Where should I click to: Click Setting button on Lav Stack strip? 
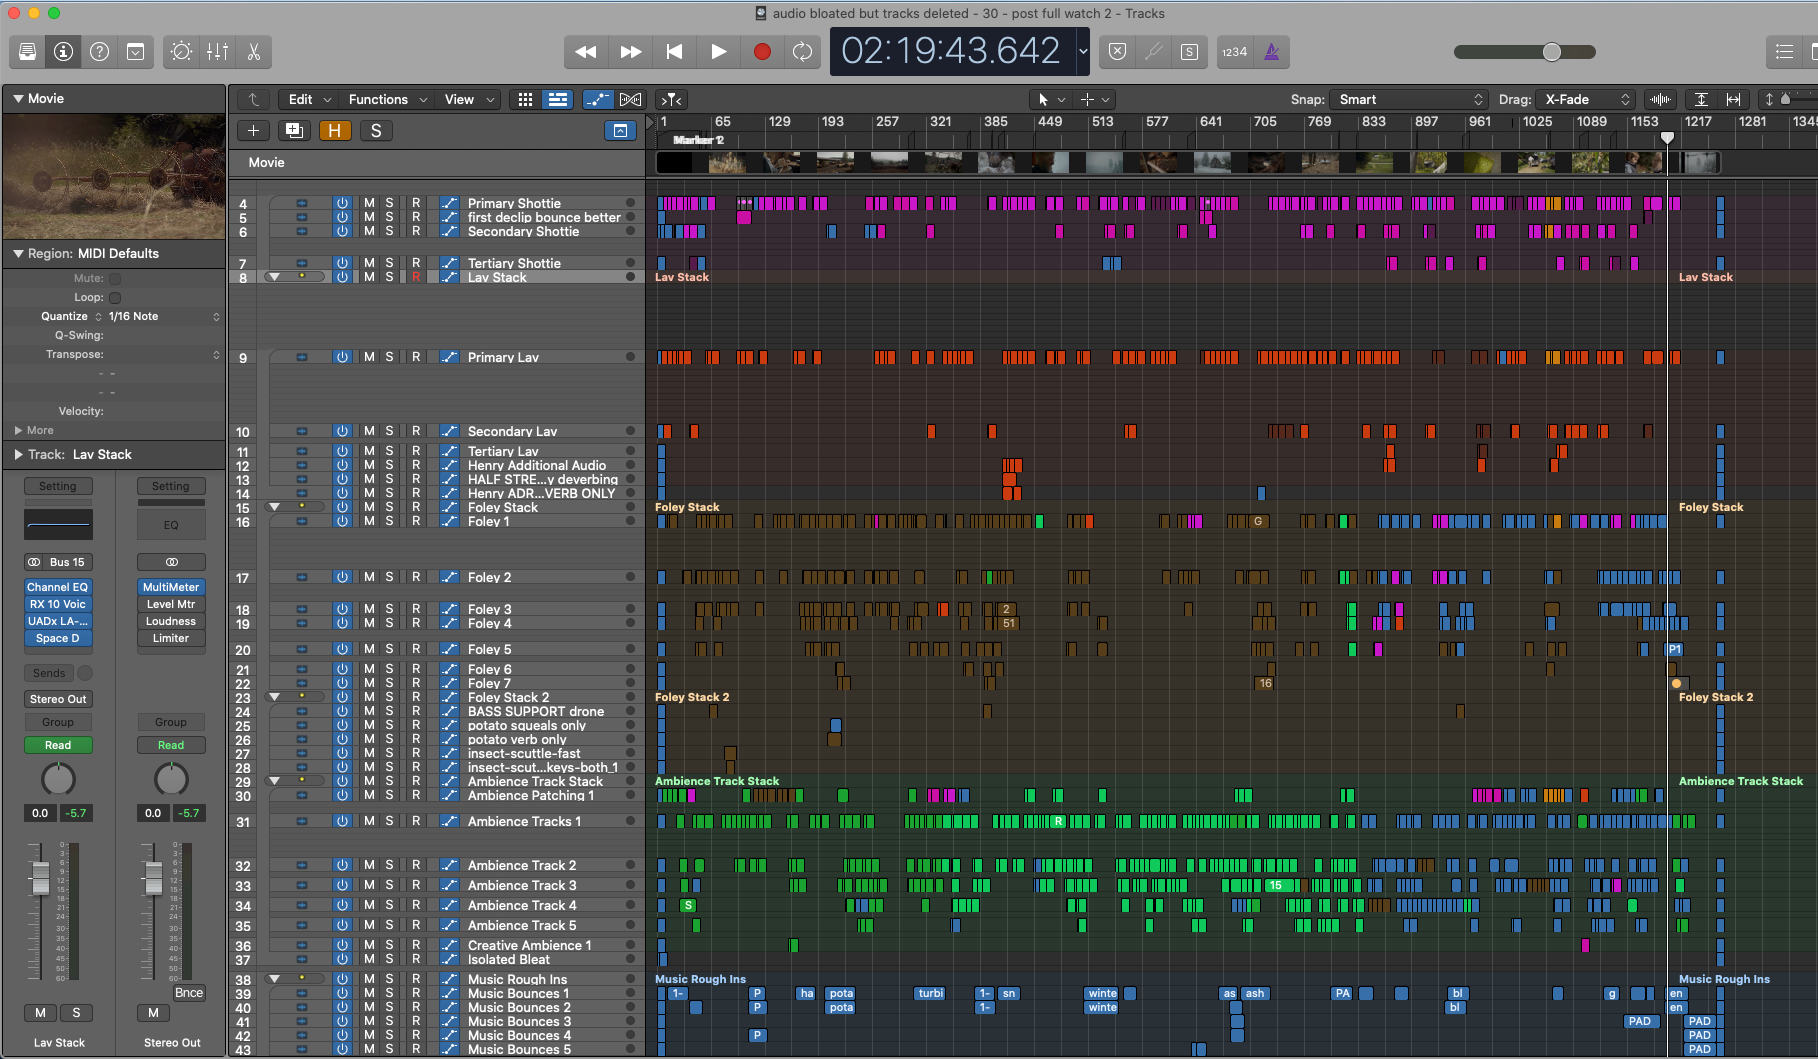58,486
